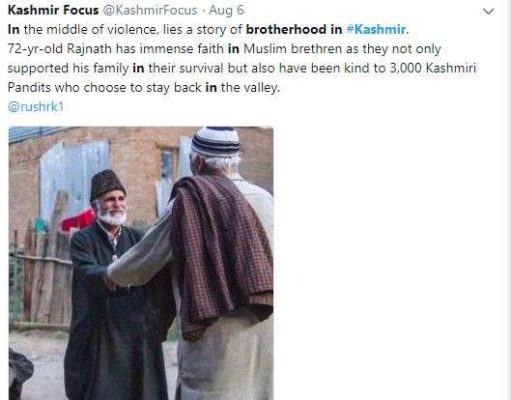511x400 pixels.
Task: Click the vertical scrollbar at the right edge
Action: [x=508, y=200]
